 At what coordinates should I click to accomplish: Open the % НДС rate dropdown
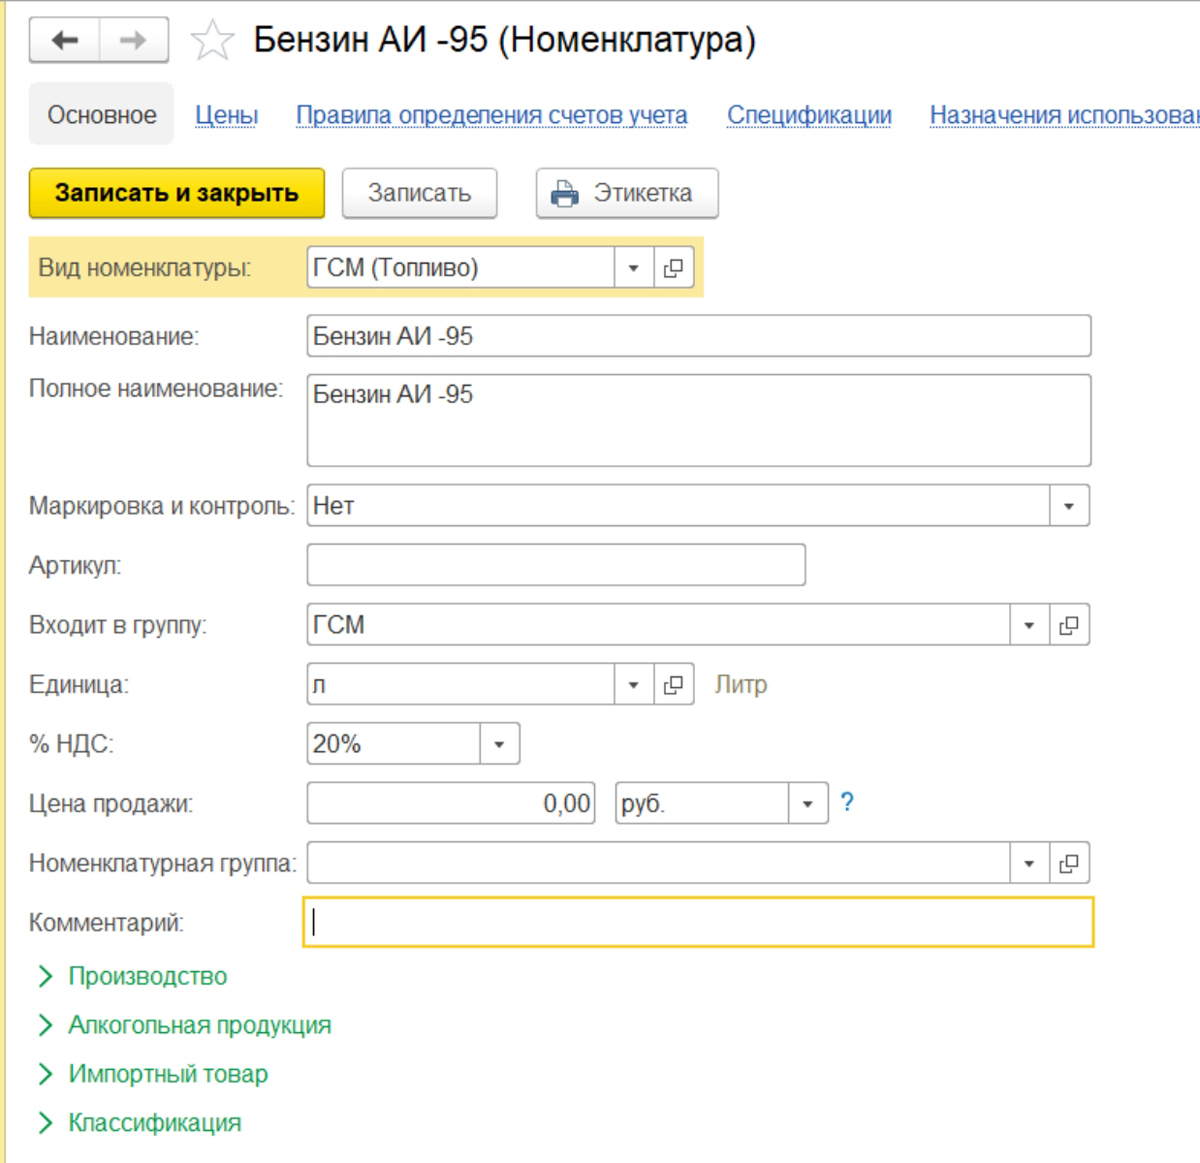tap(499, 744)
